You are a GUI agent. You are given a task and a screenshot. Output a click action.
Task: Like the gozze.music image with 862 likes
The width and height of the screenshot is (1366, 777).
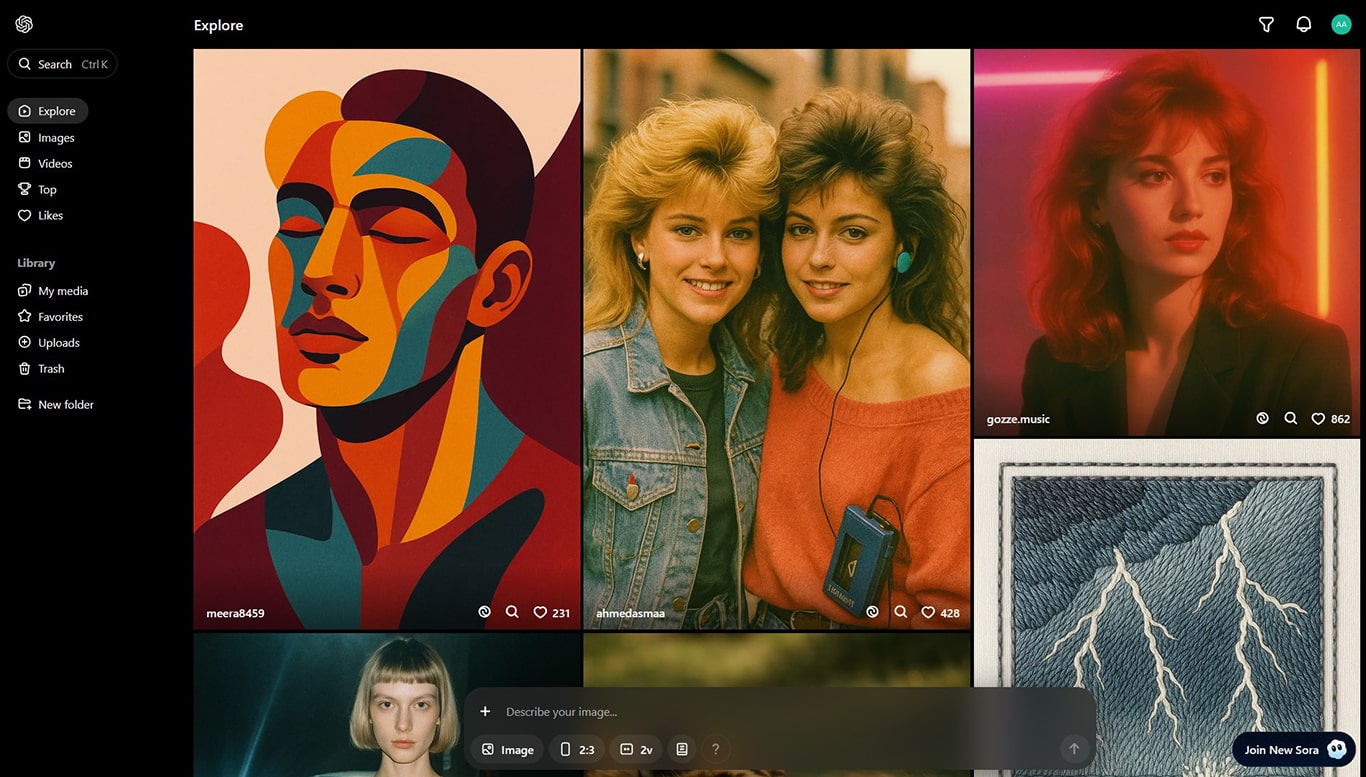point(1318,419)
